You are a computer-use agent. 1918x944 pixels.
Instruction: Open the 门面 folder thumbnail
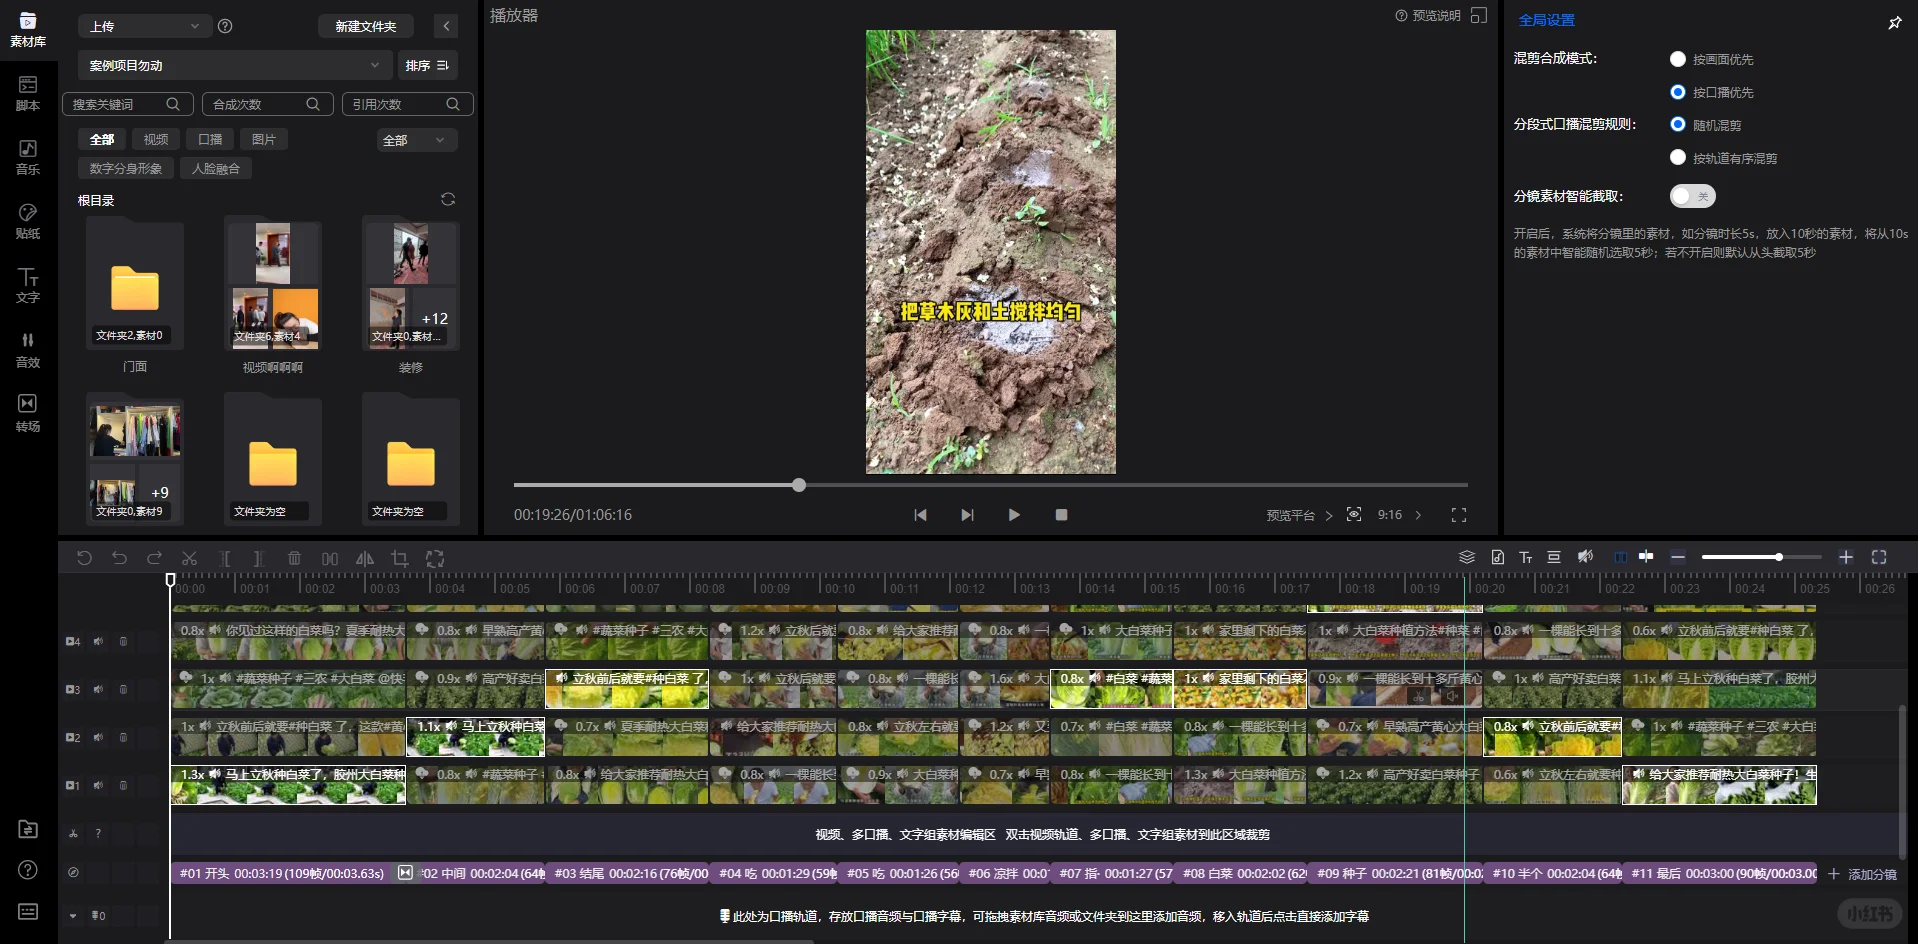(135, 285)
